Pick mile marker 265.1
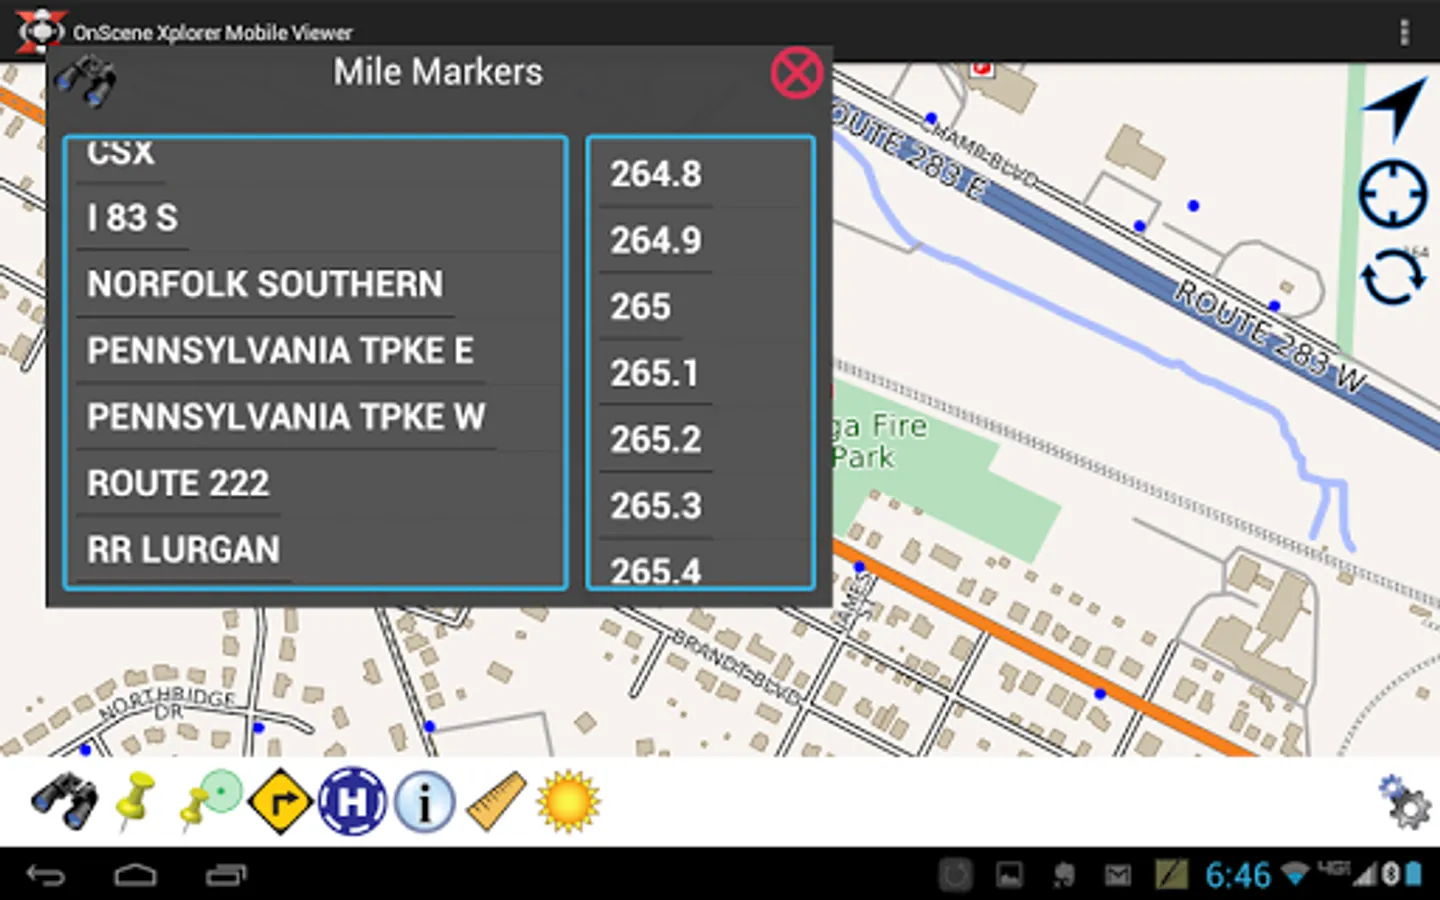The width and height of the screenshot is (1440, 900). click(701, 373)
